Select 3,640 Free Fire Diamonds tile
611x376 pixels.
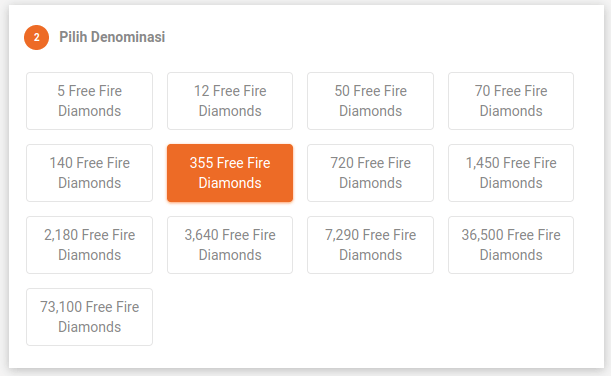click(x=230, y=245)
